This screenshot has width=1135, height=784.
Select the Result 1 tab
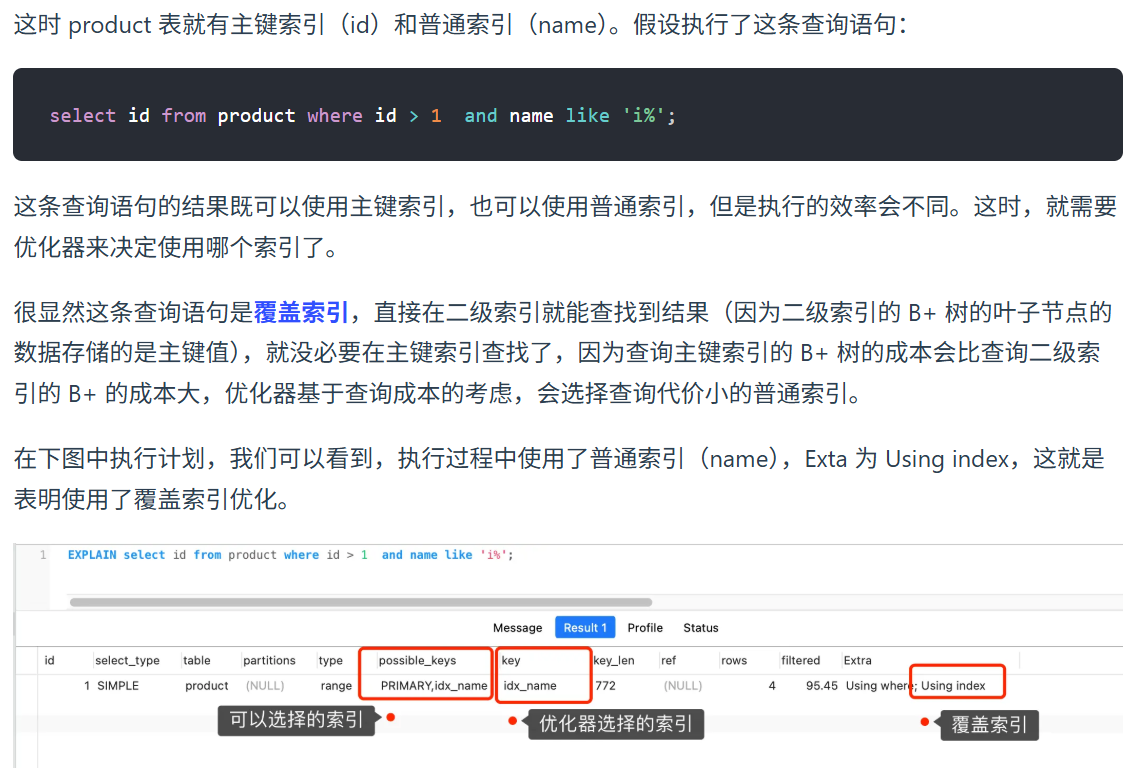point(585,628)
